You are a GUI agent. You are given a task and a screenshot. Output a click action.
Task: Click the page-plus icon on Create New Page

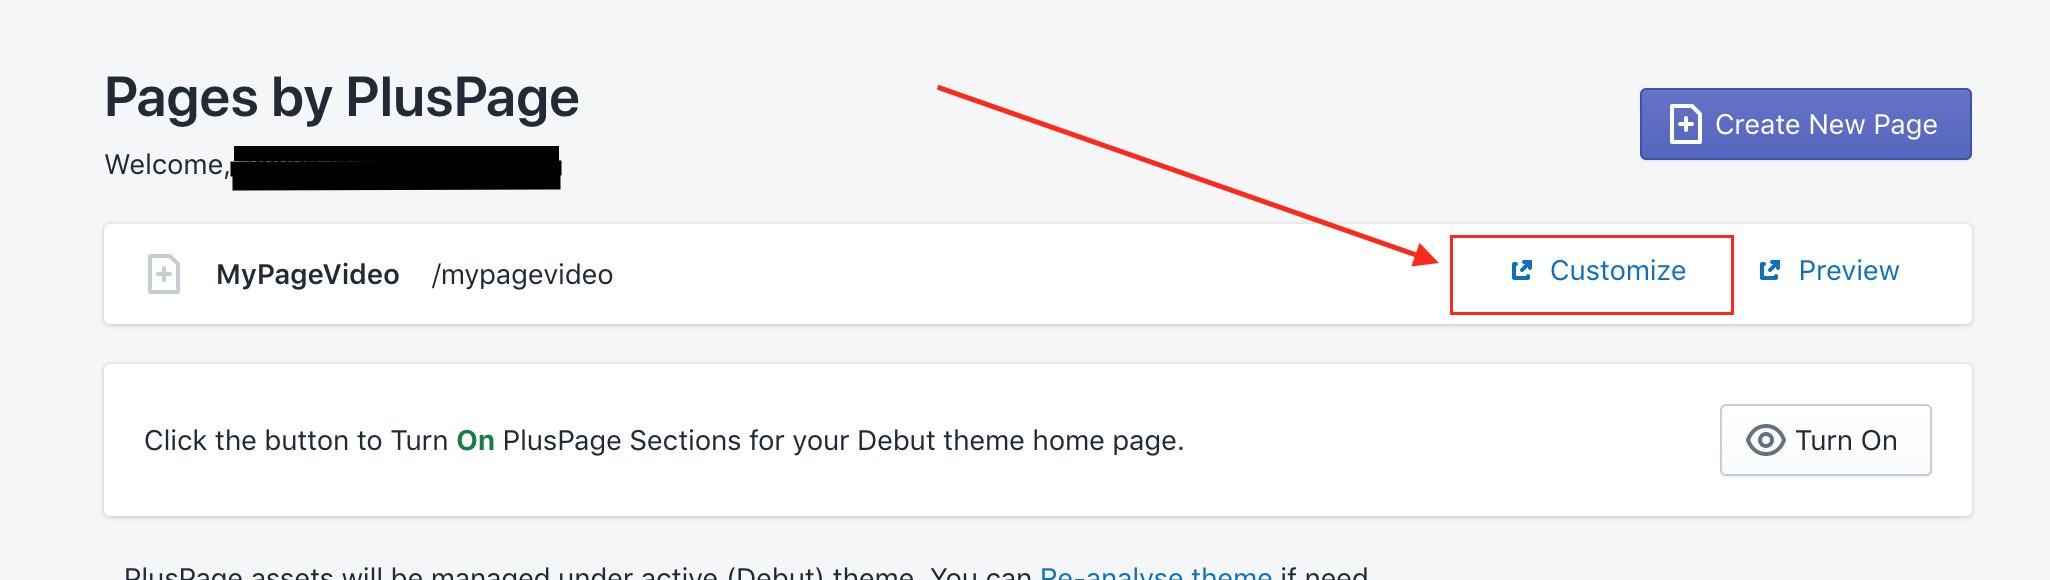[1685, 125]
